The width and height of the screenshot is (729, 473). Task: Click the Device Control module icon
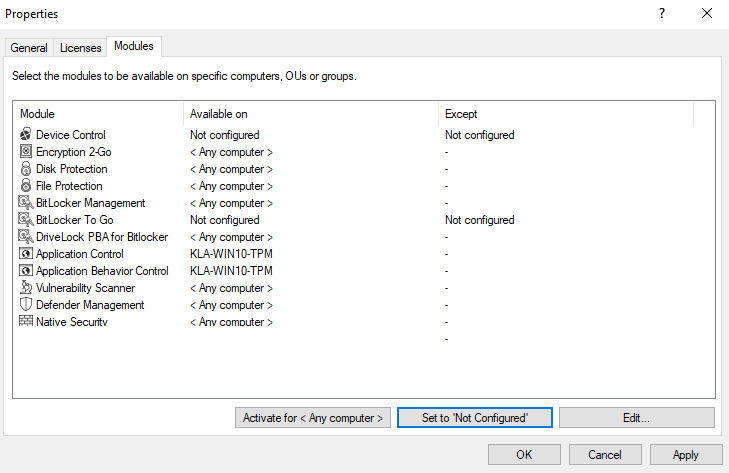click(x=26, y=135)
